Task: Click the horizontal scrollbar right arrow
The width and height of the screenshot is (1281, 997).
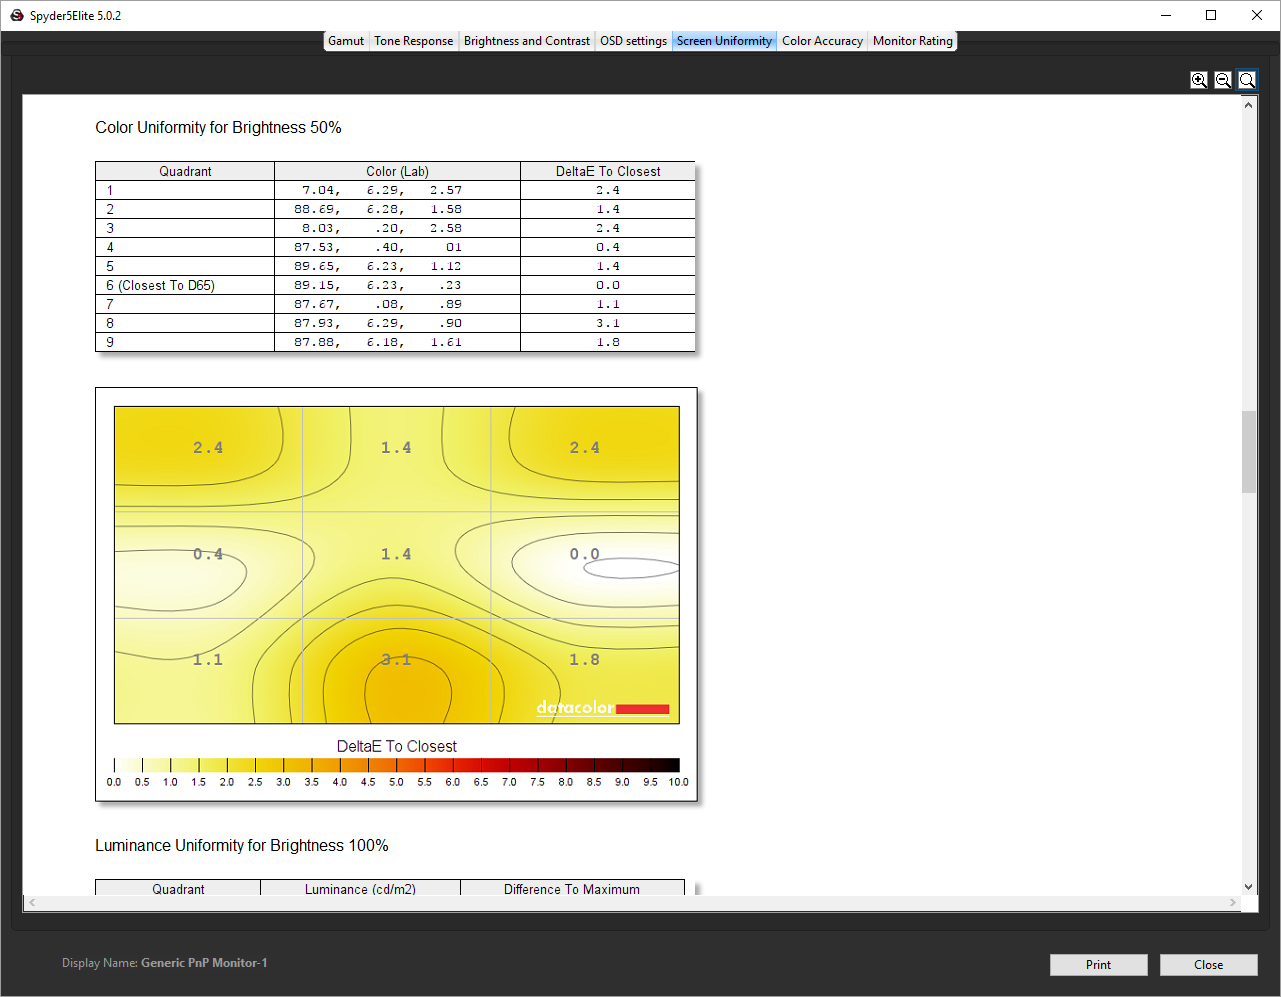Action: click(x=1232, y=902)
